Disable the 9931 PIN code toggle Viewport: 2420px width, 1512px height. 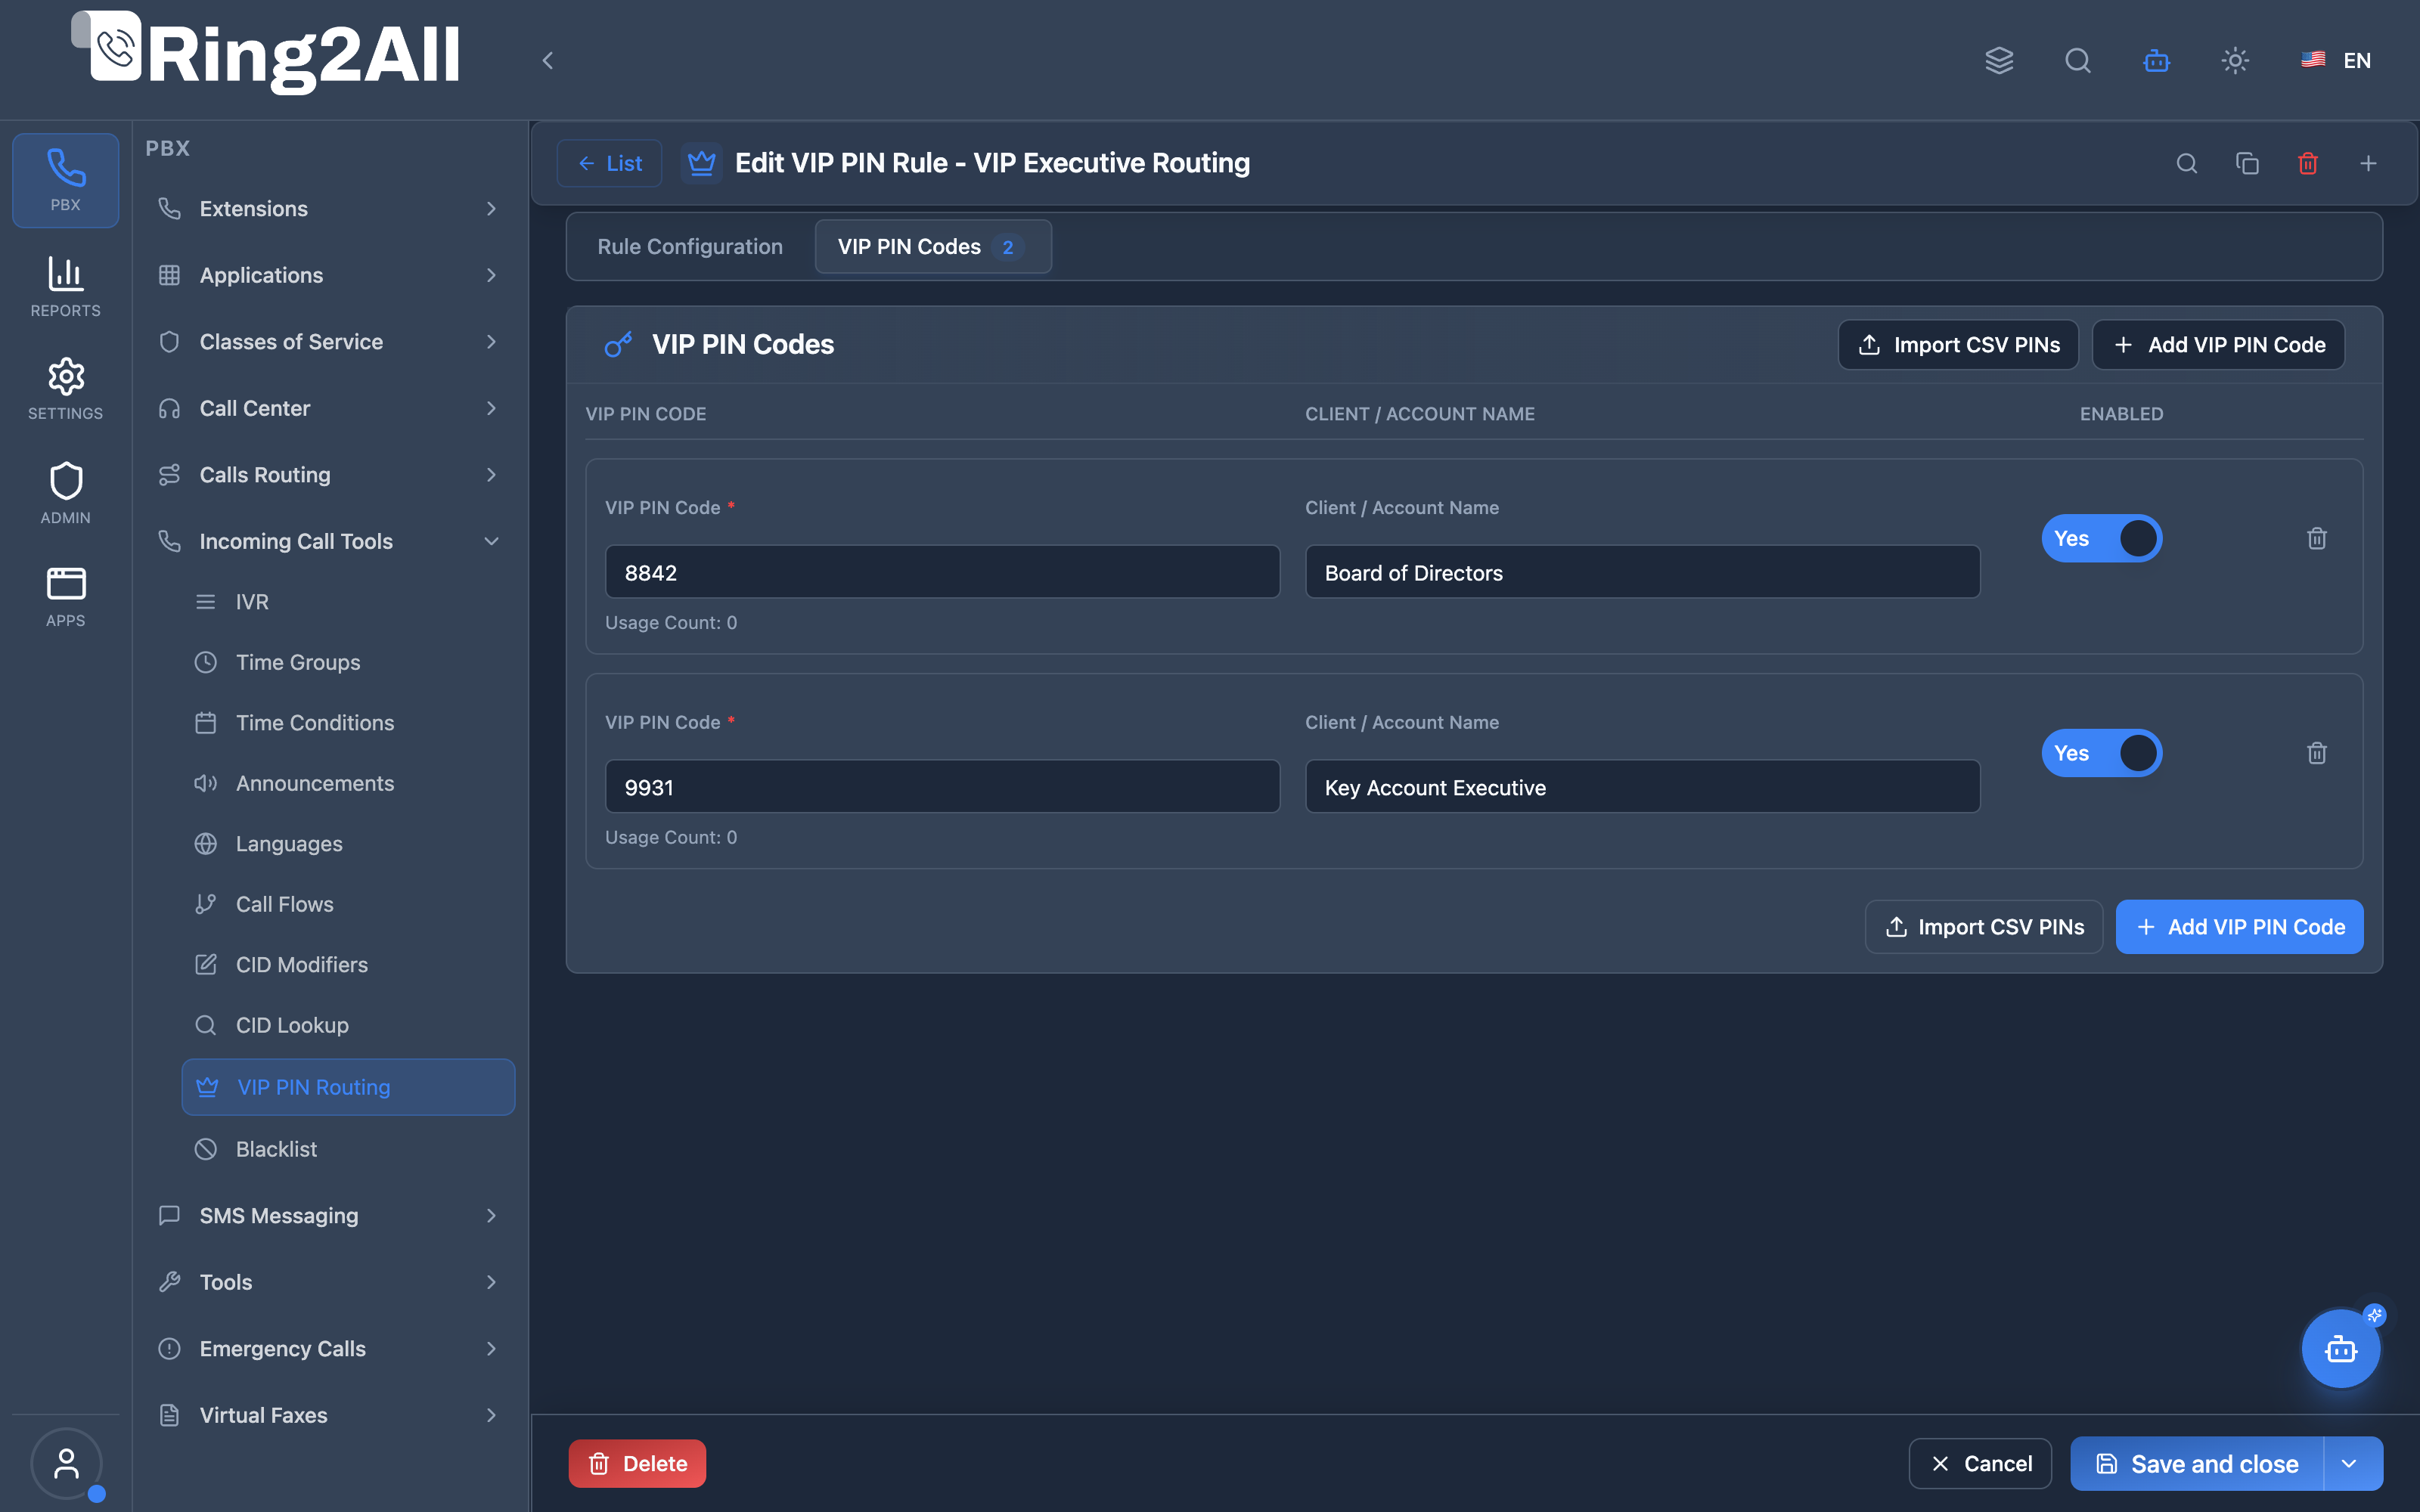[x=2101, y=754]
